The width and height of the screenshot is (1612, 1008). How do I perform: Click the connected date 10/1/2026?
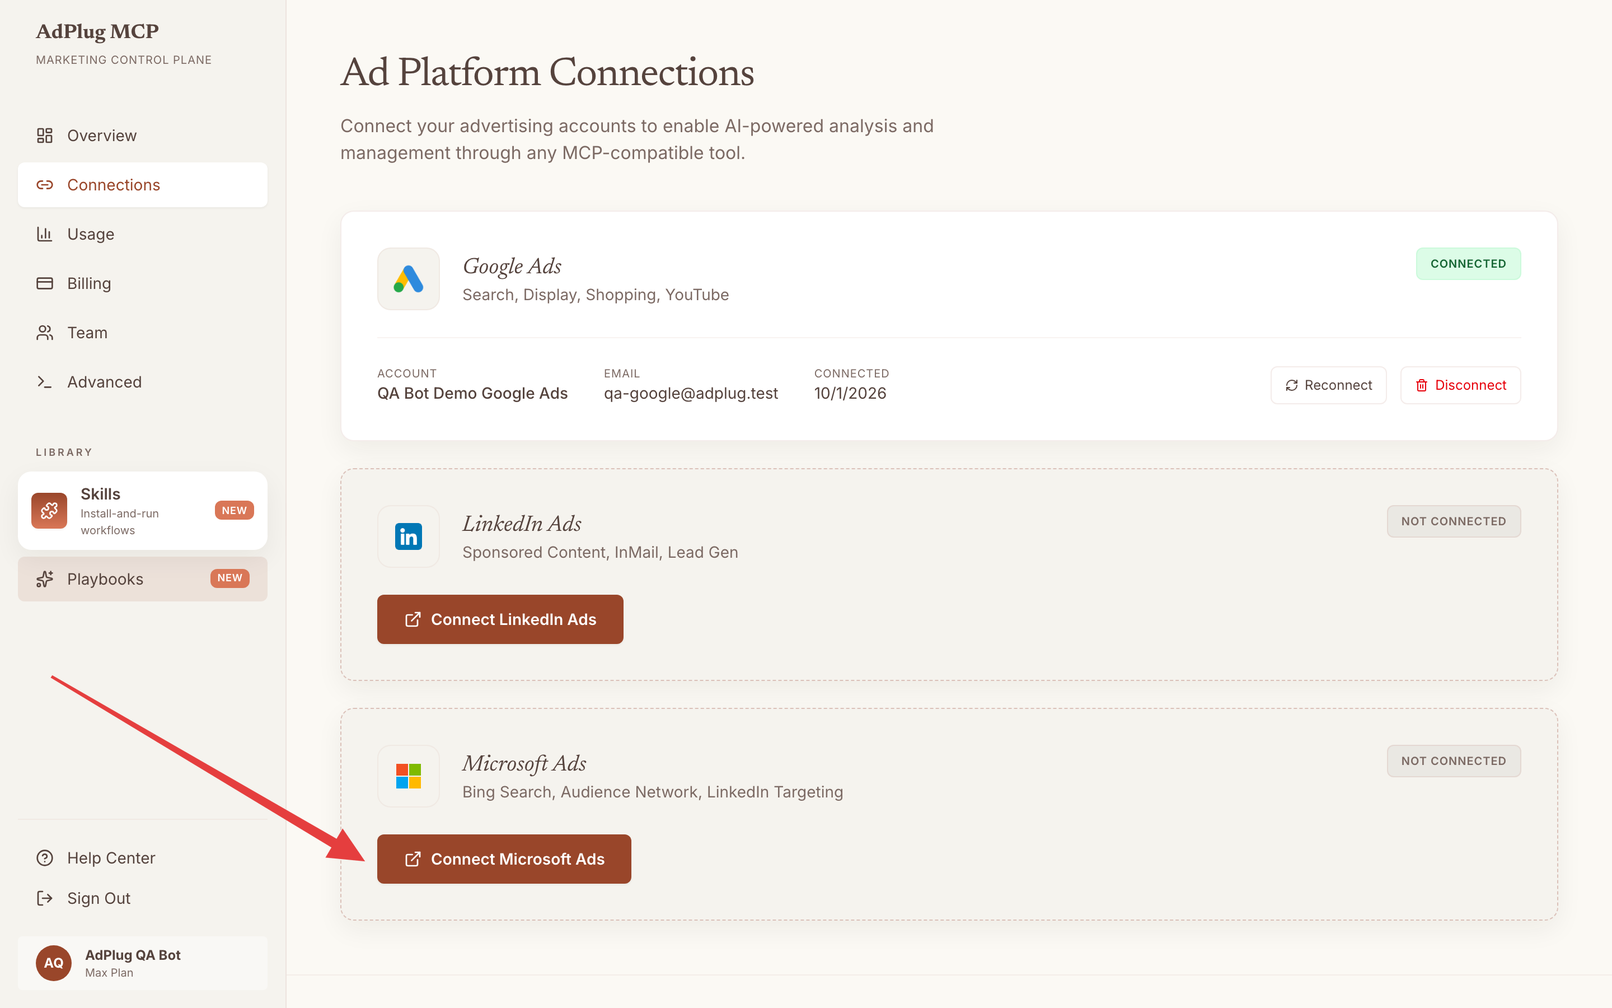[850, 393]
